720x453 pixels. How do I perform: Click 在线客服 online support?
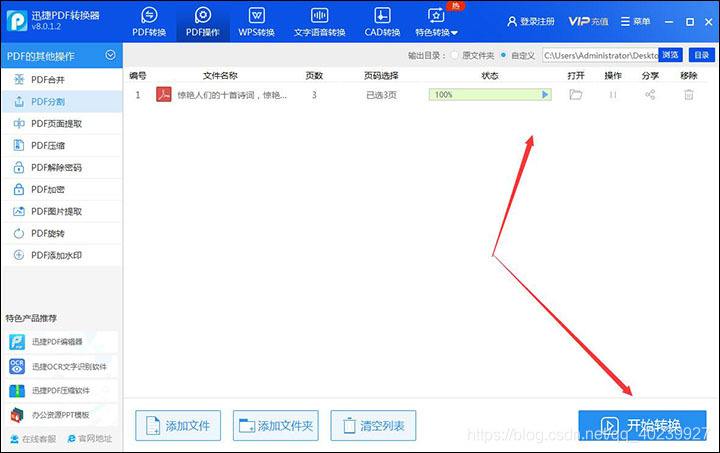pyautogui.click(x=33, y=439)
